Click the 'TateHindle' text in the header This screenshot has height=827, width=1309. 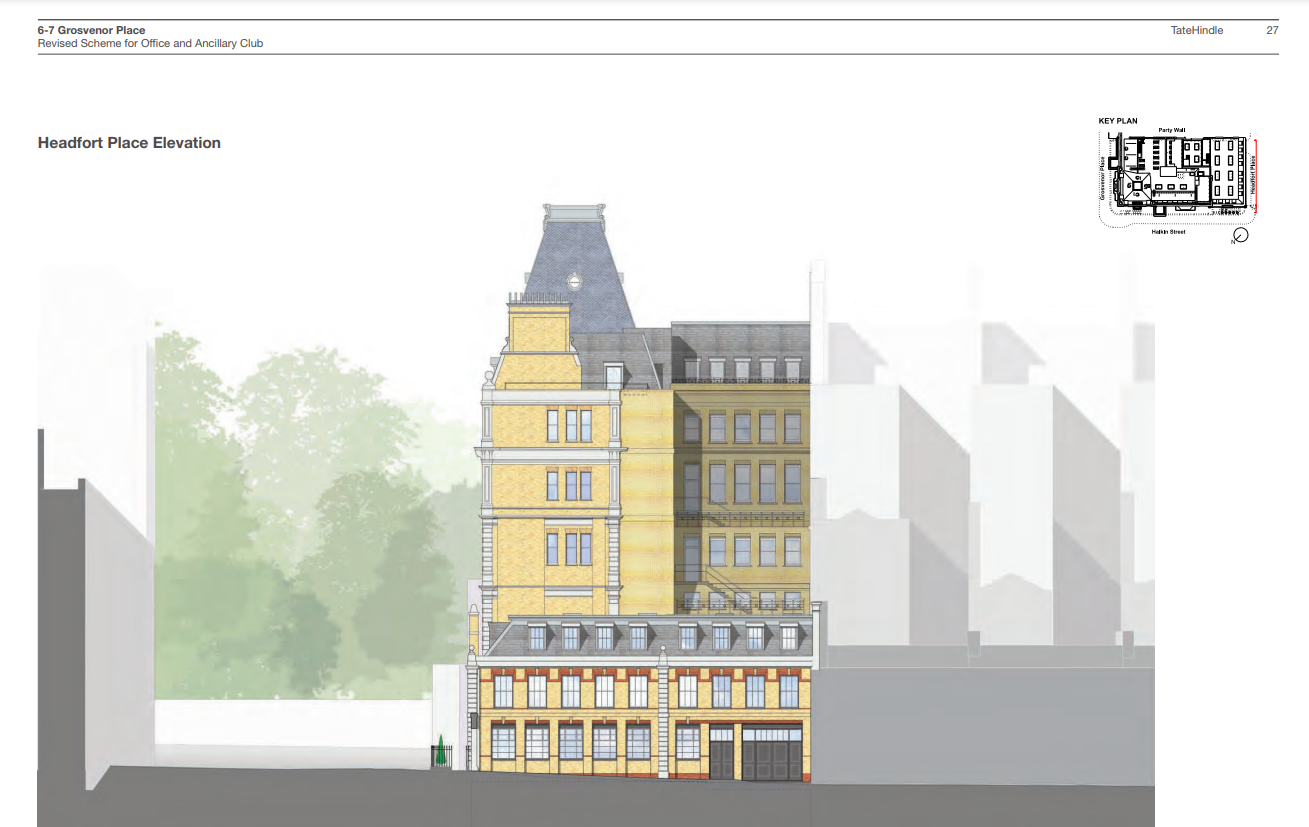1196,30
